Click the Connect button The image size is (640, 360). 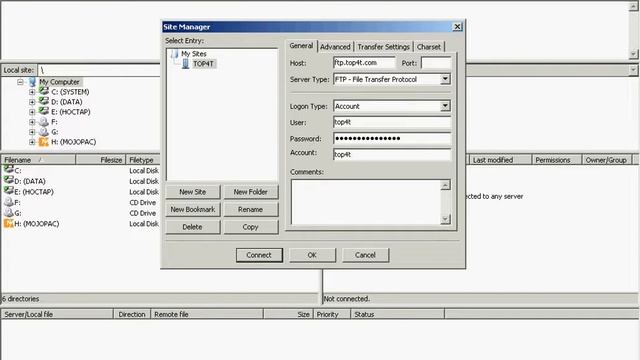click(259, 255)
